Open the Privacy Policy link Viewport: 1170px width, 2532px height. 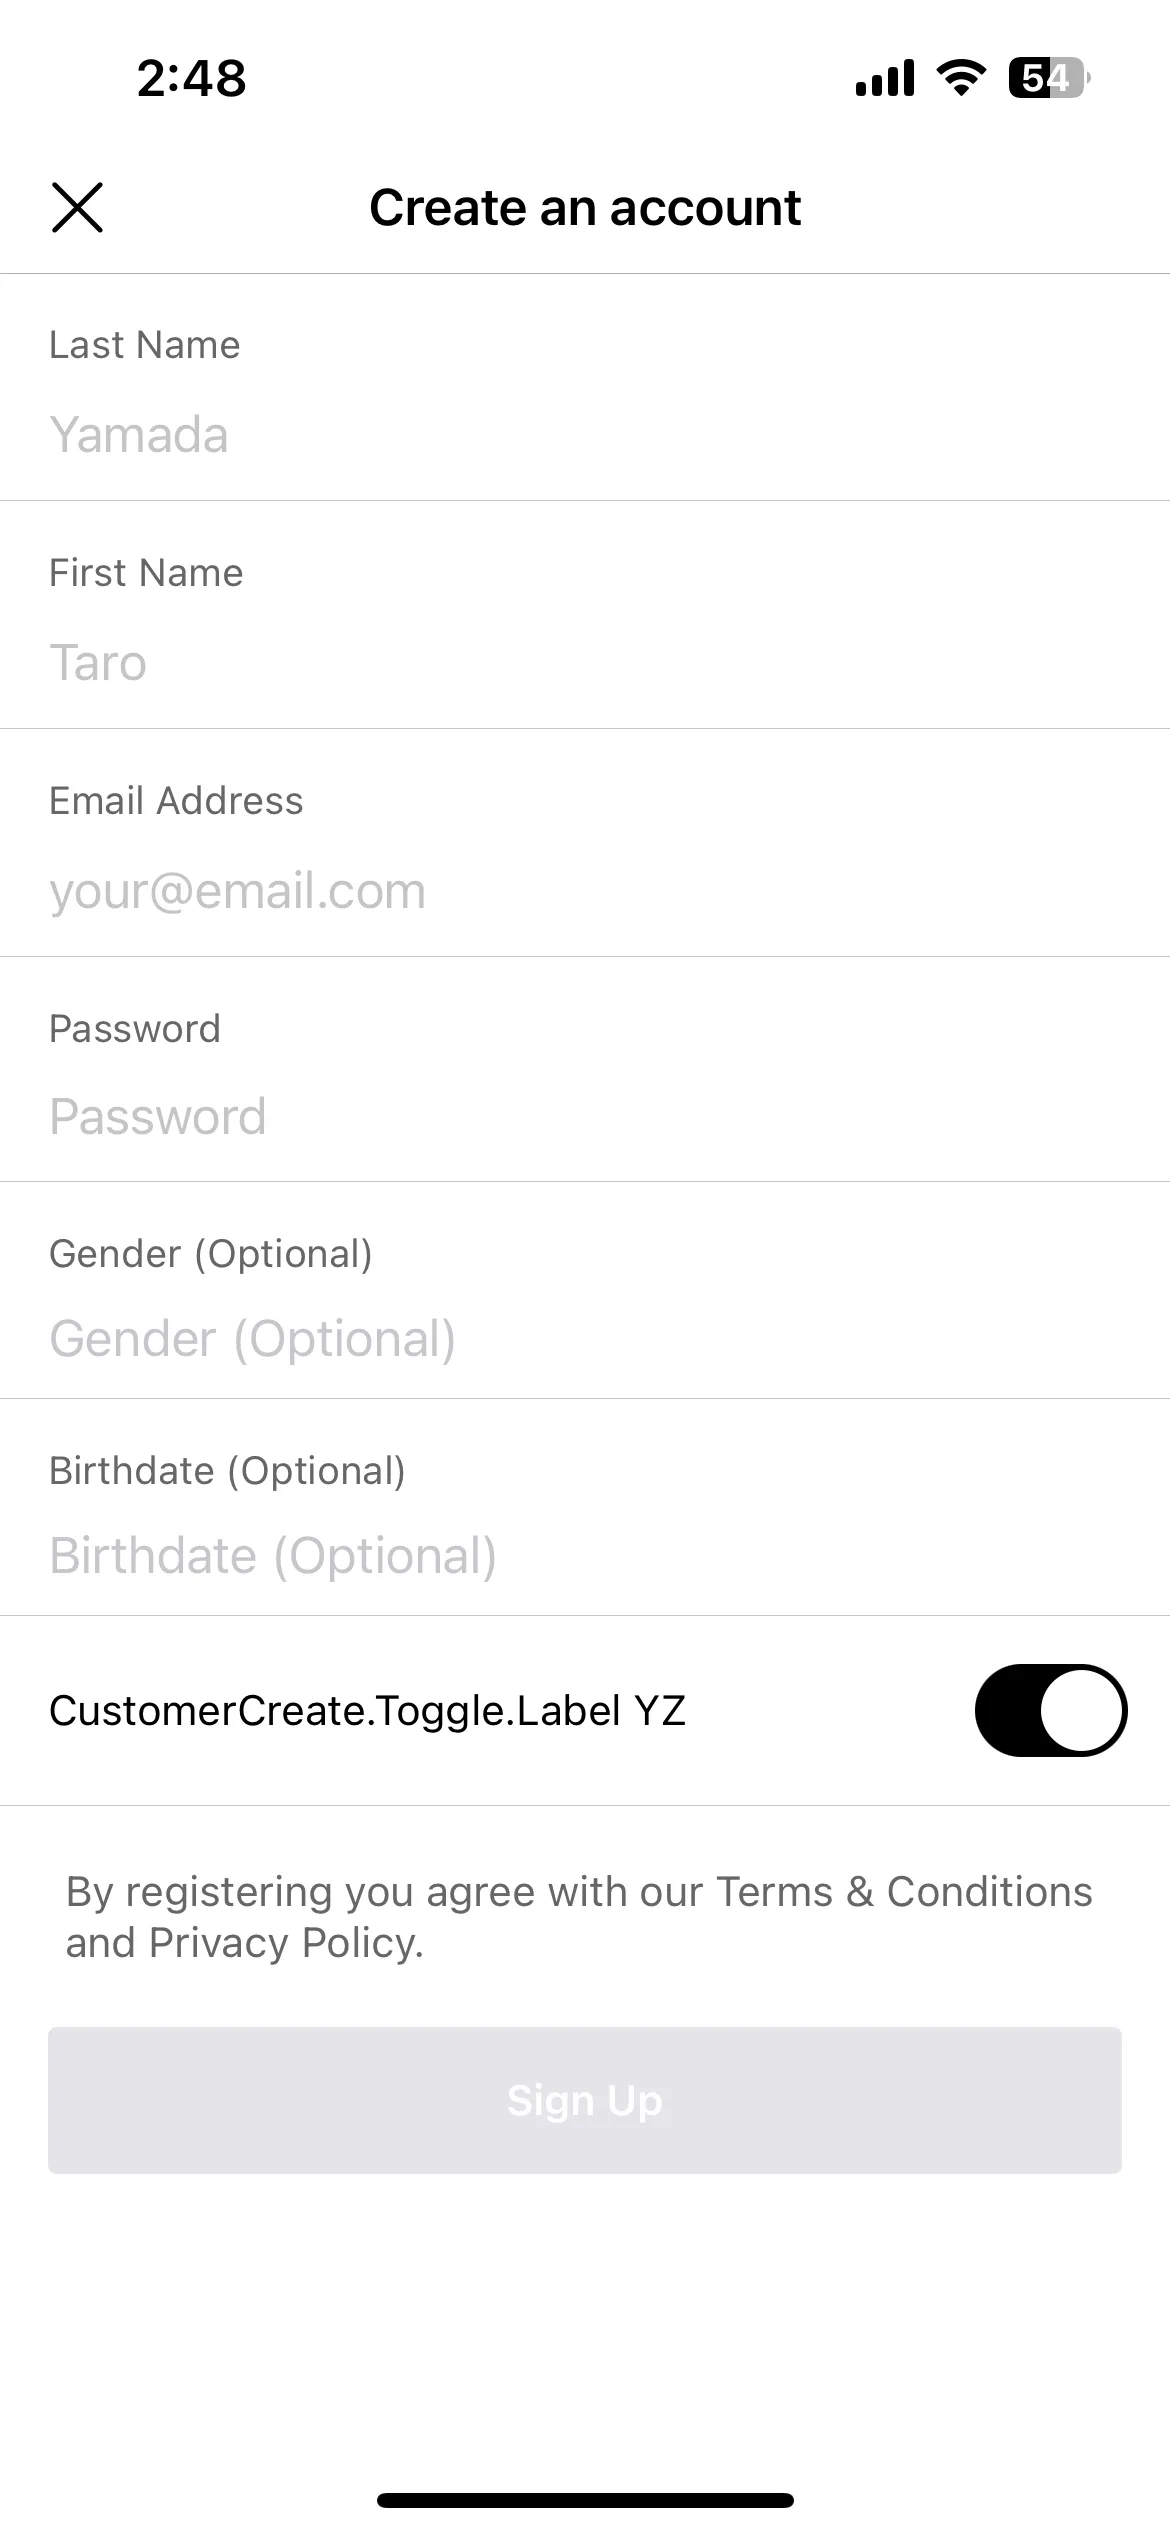pos(284,1943)
